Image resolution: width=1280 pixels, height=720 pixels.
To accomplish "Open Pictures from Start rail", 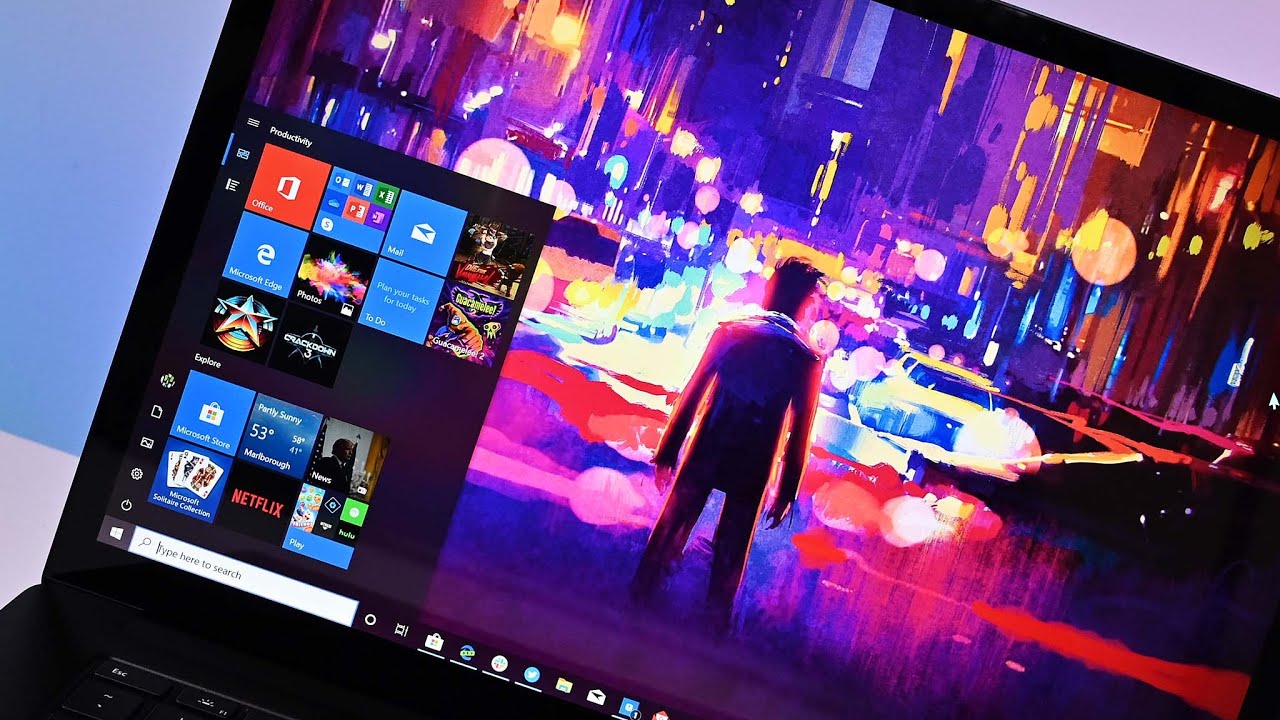I will click(147, 442).
